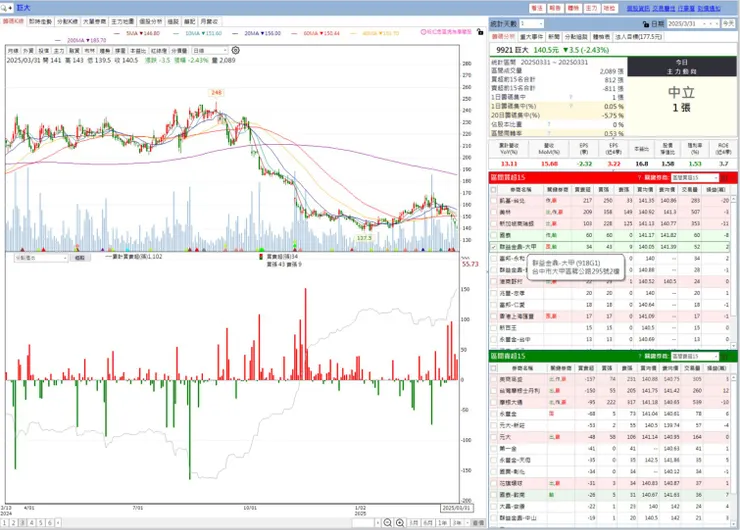
Task: Check the 國泰 row checkbox in buy list
Action: [x=494, y=235]
